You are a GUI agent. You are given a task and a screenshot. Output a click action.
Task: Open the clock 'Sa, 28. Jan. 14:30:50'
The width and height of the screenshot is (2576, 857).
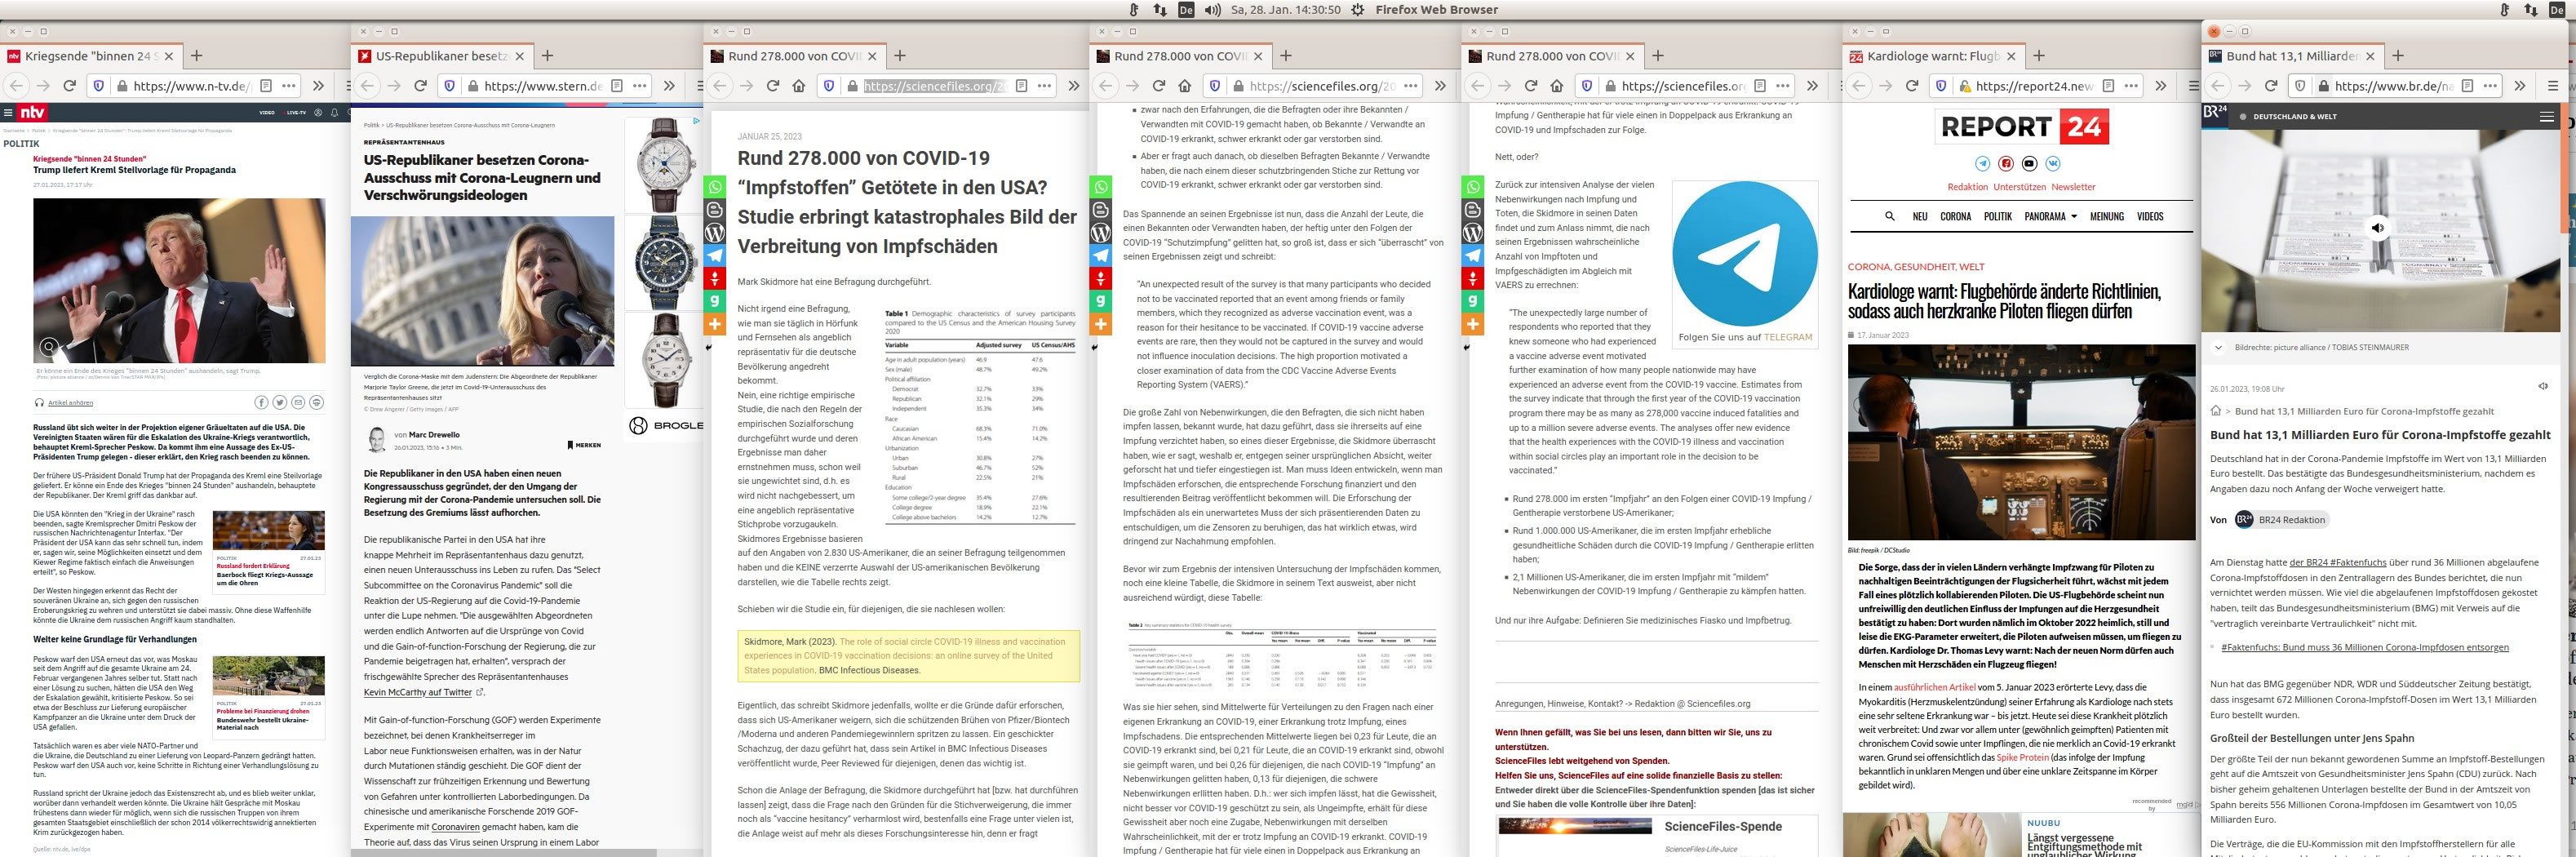[x=1285, y=10]
